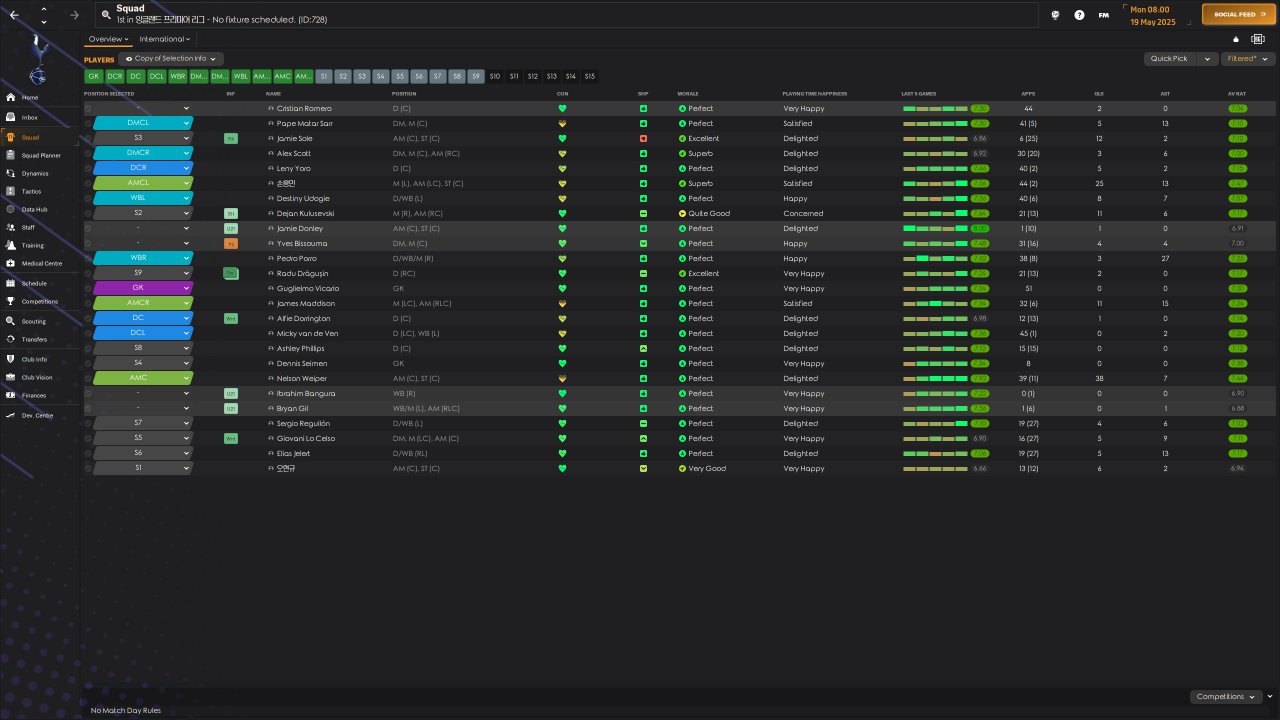
Task: Click the Quick Pick button
Action: pos(1169,59)
